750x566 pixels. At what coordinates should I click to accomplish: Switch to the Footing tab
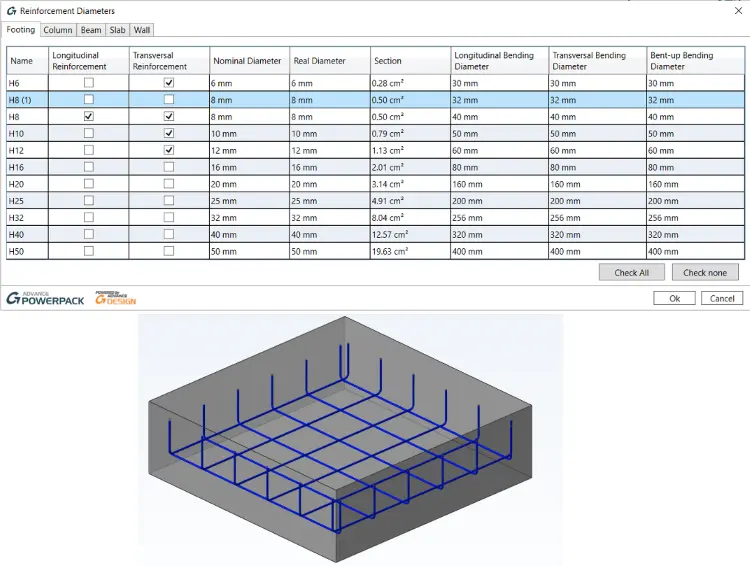[x=21, y=30]
